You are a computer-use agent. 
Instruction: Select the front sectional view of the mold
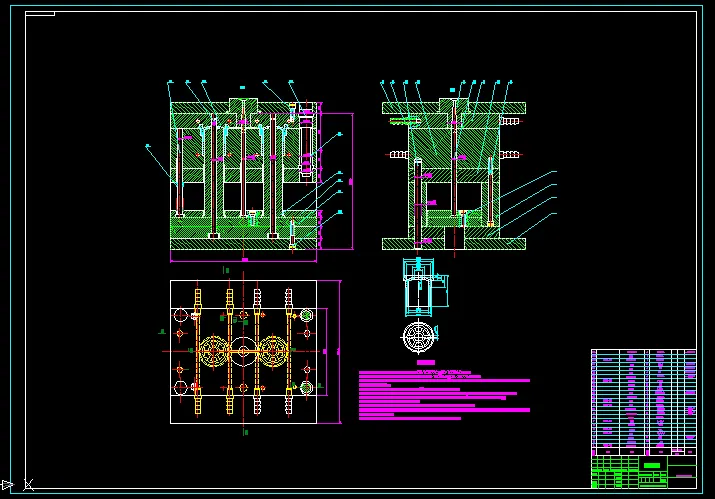pos(244,174)
